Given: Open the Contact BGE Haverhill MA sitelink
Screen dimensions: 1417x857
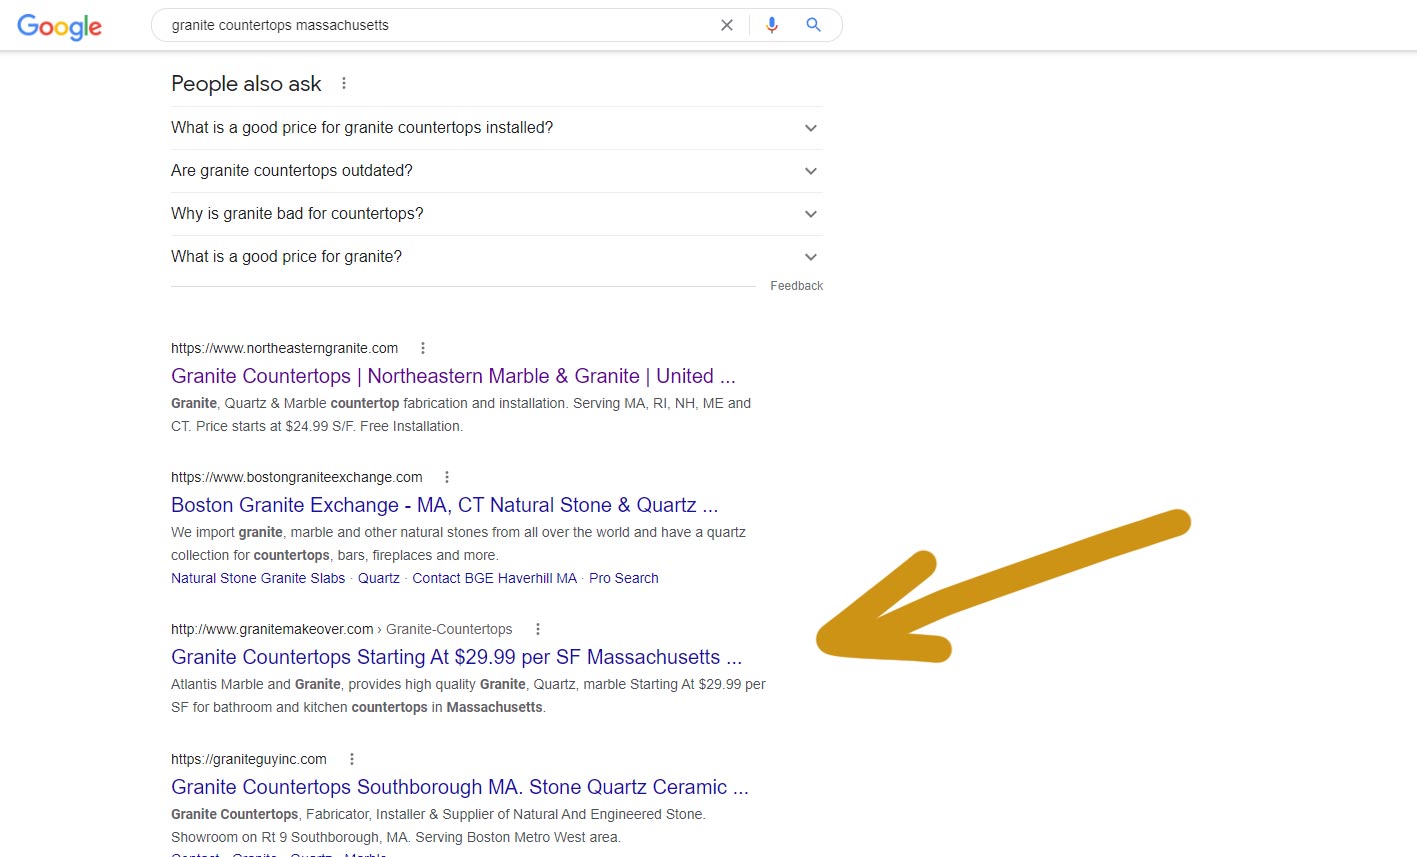Looking at the screenshot, I should pyautogui.click(x=495, y=578).
